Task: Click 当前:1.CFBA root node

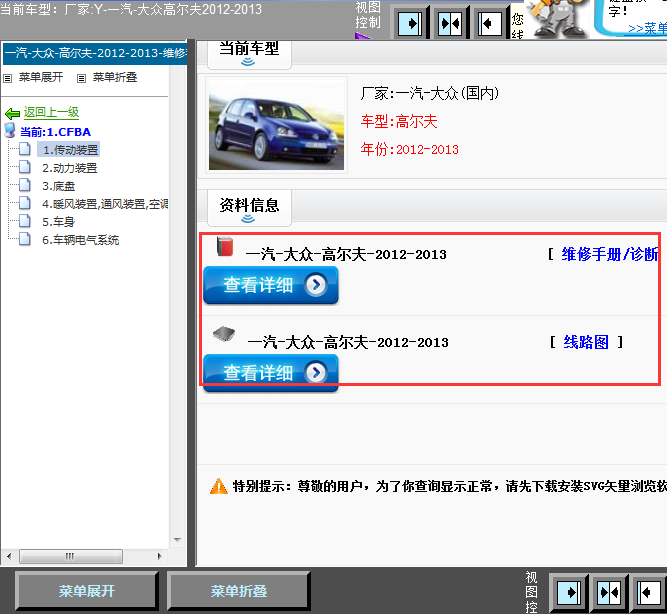Action: [x=55, y=132]
